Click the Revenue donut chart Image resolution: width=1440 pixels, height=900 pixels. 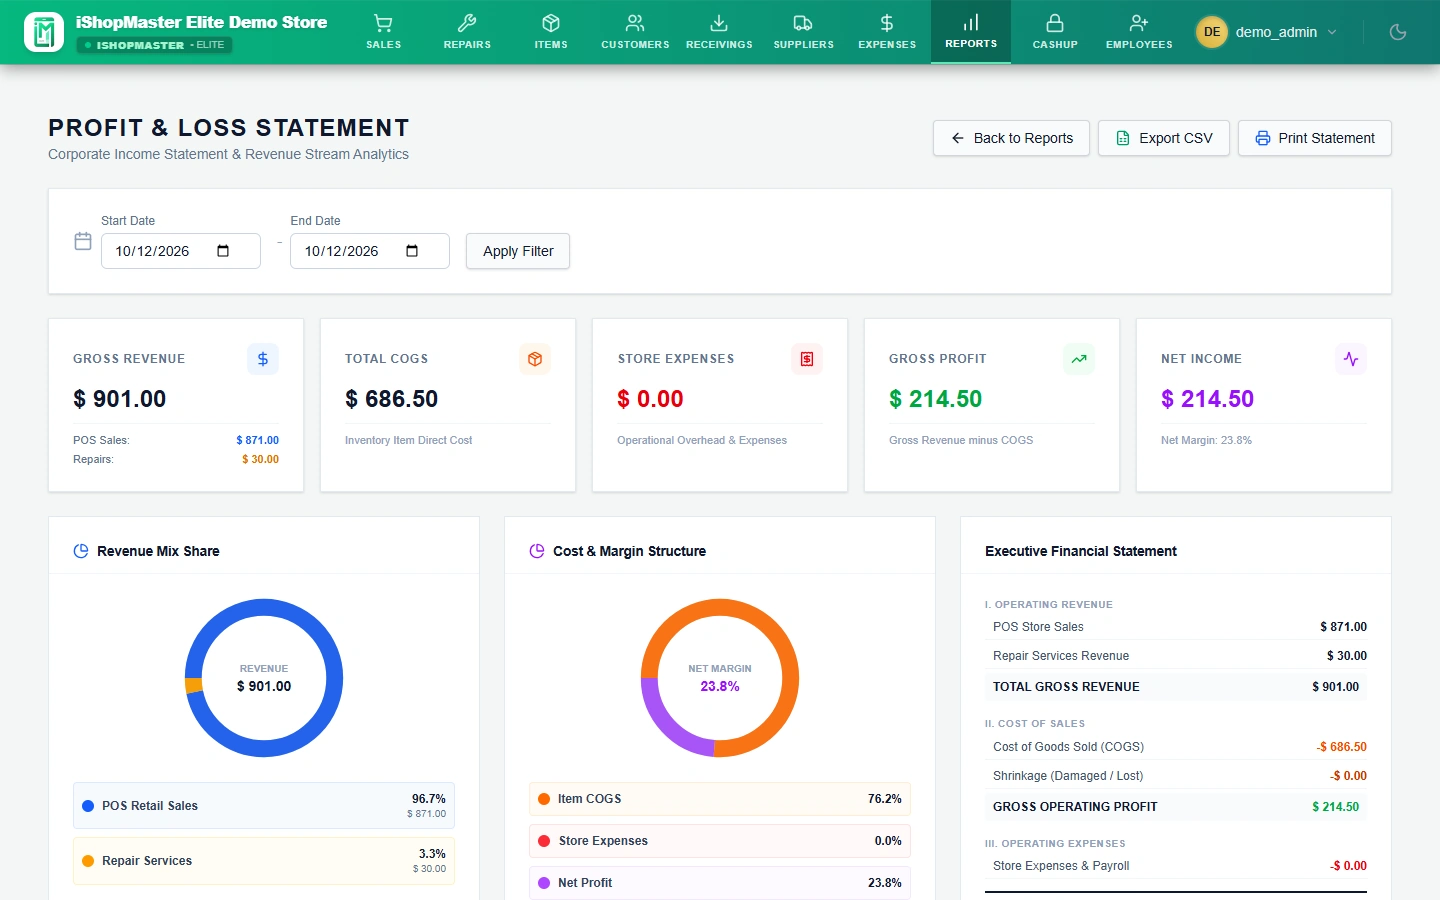pyautogui.click(x=264, y=678)
